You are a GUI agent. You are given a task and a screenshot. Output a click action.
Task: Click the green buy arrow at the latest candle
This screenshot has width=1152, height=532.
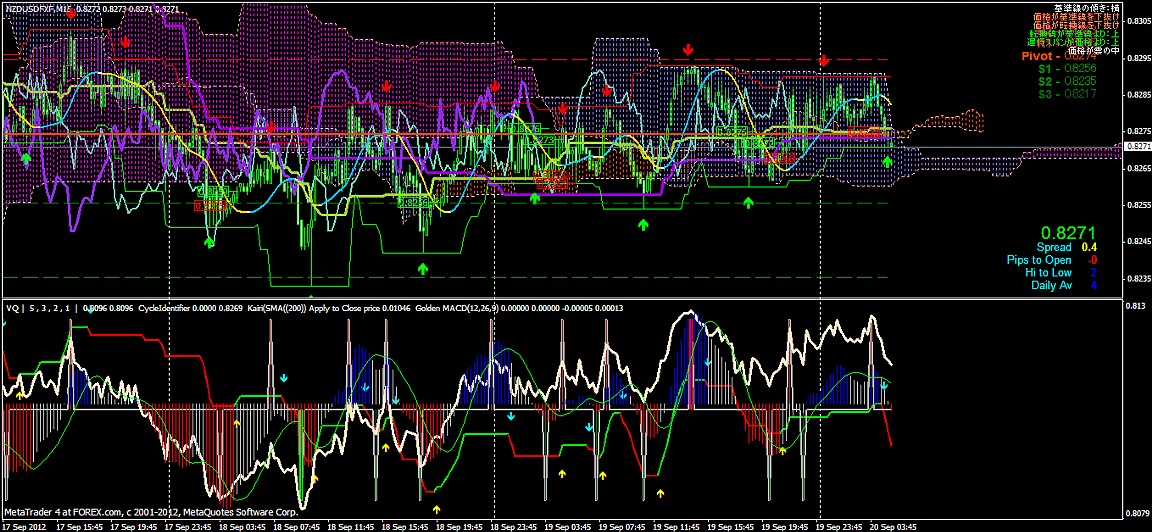(889, 159)
